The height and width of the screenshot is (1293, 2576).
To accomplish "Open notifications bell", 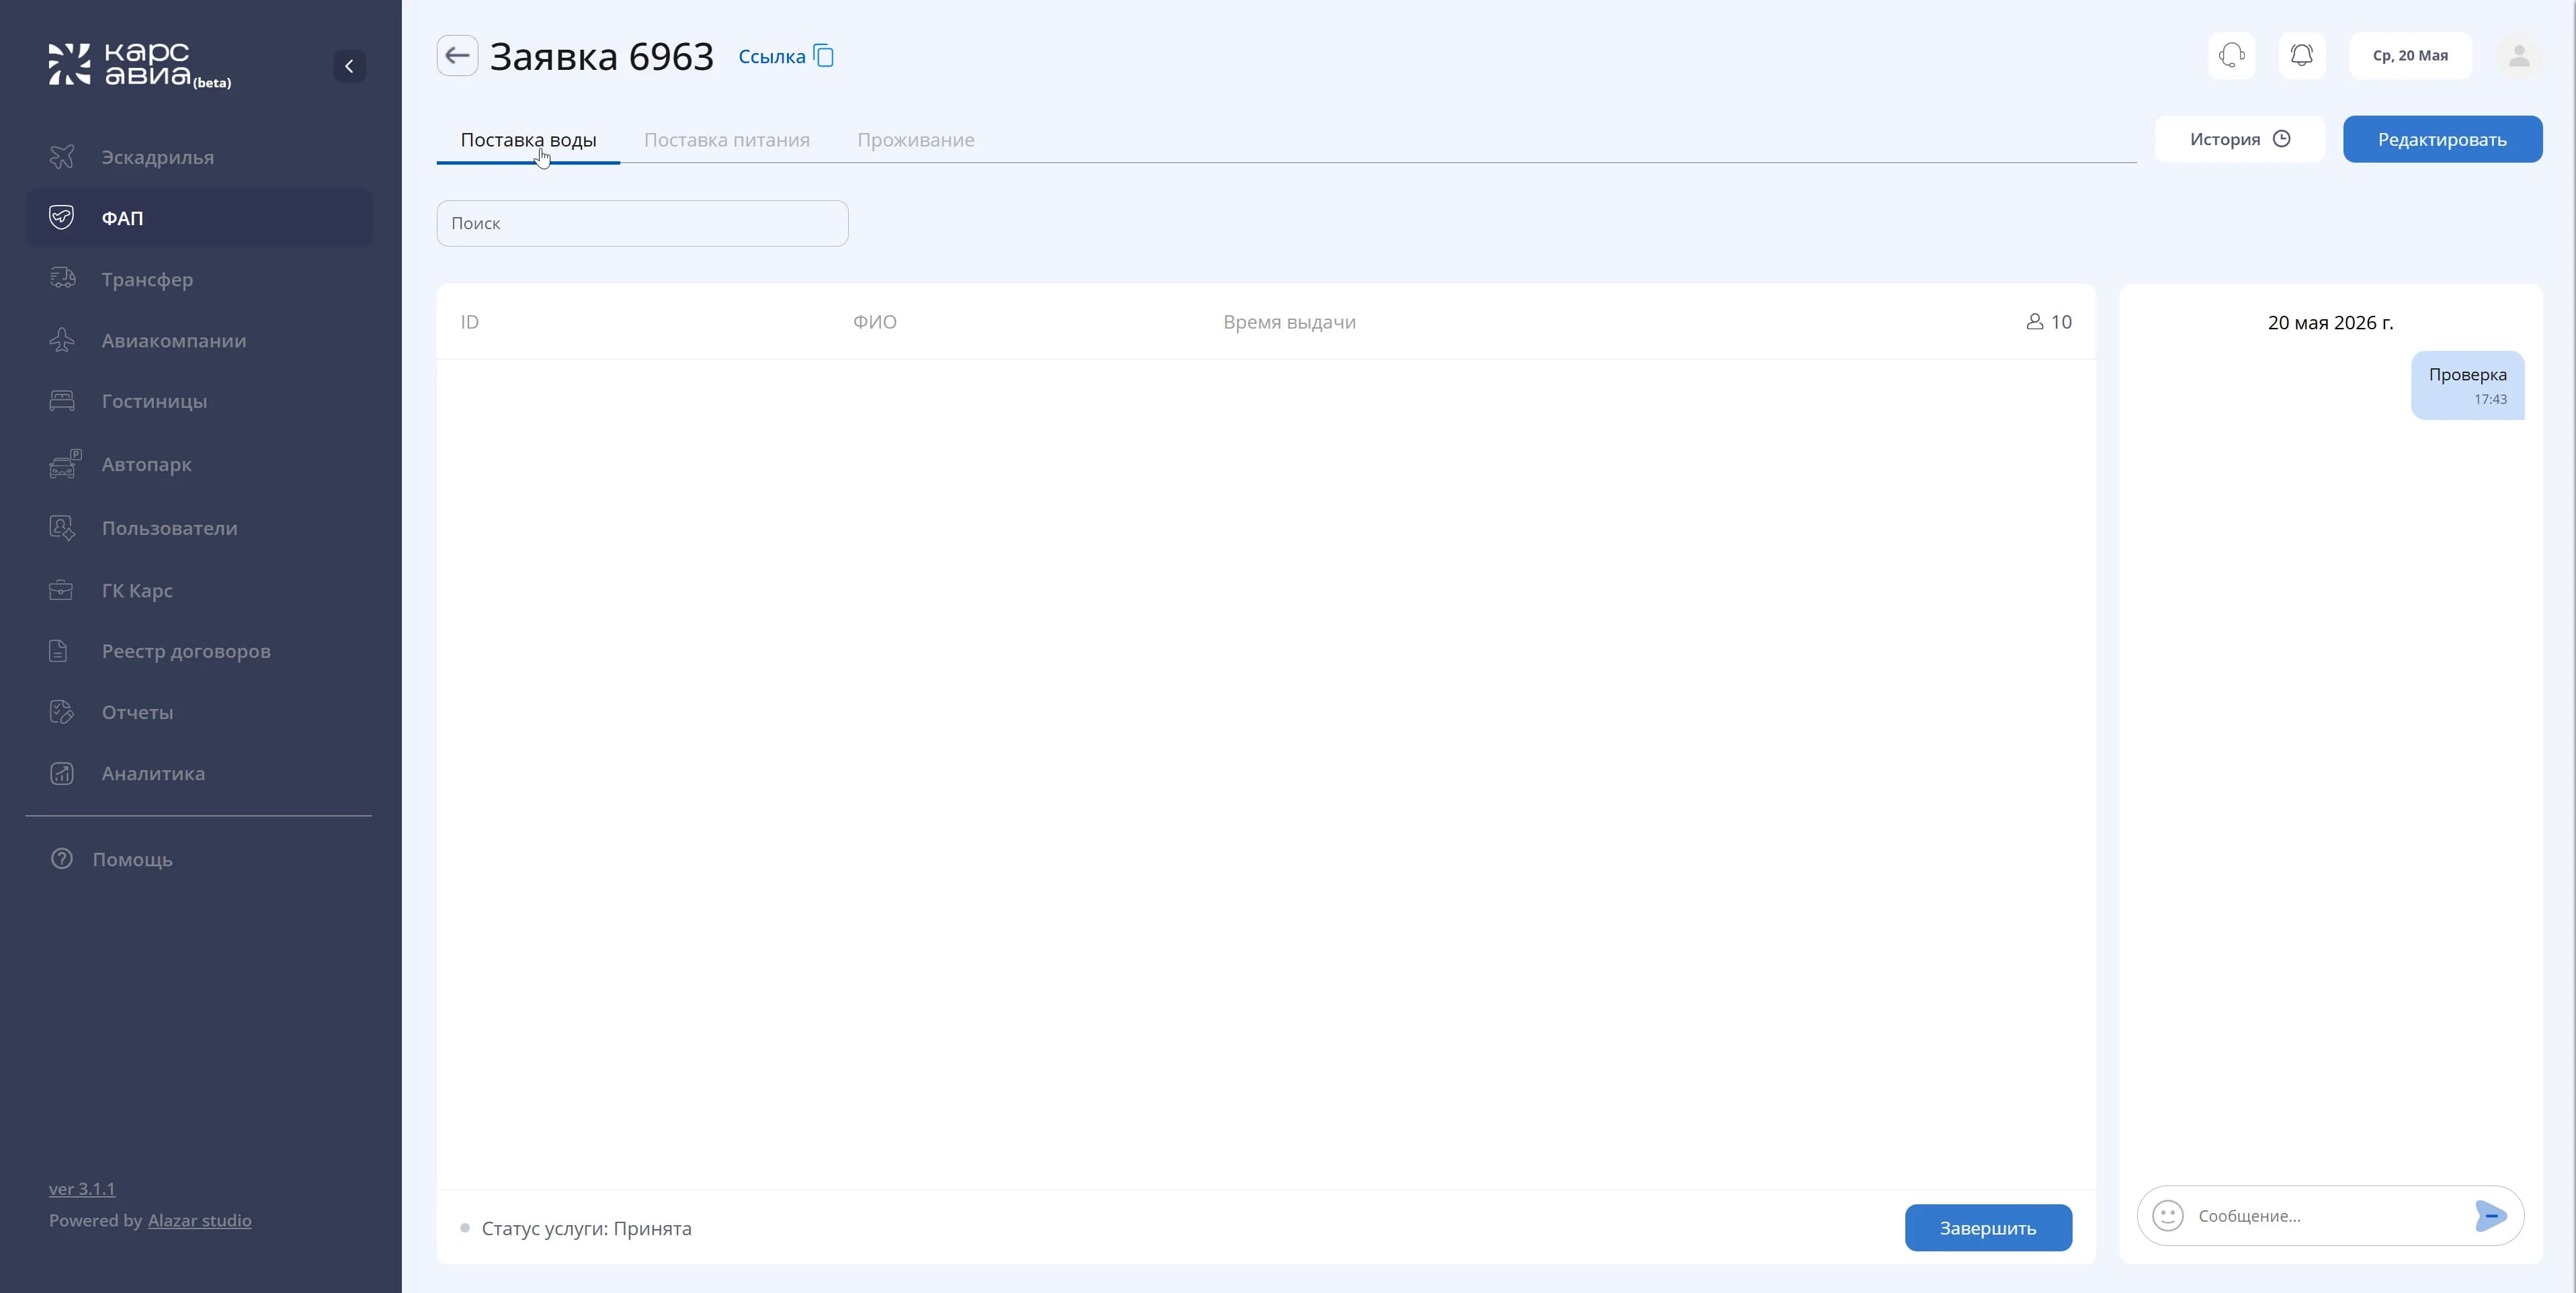I will 2302,55.
